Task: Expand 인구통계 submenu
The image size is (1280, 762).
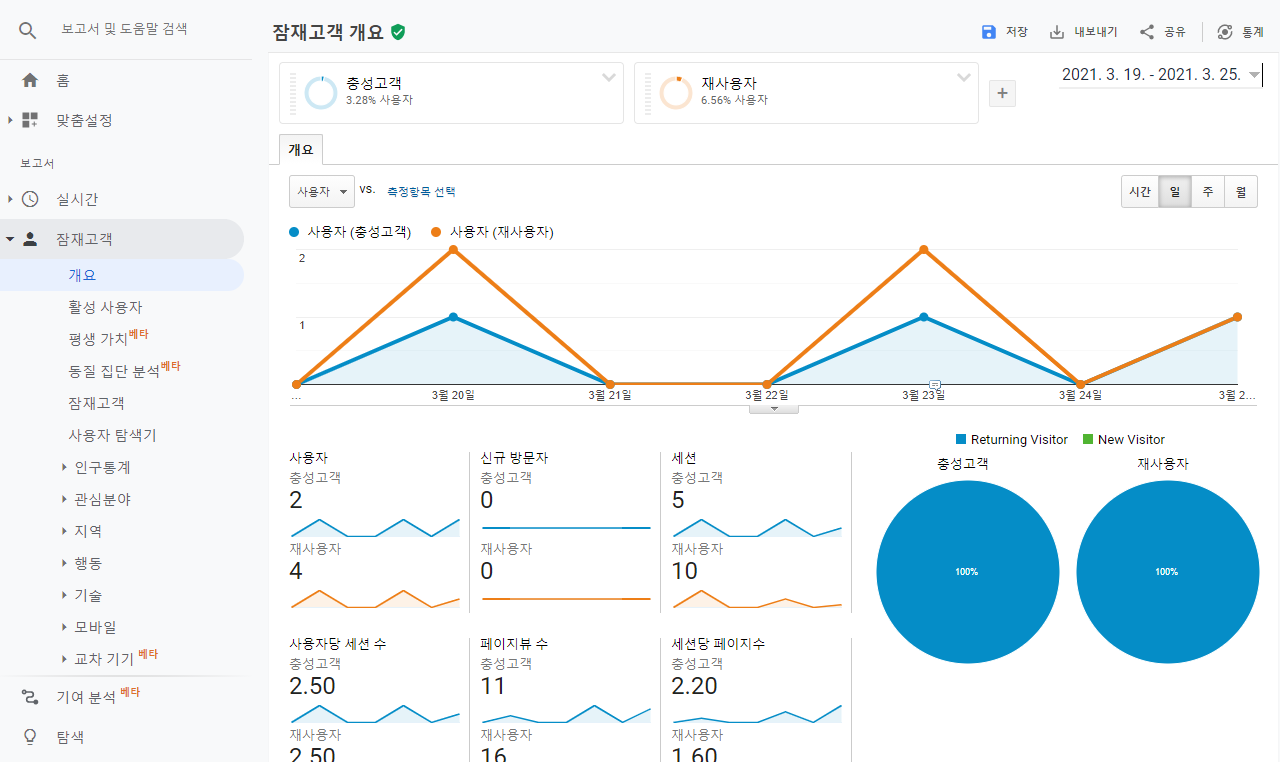Action: point(64,467)
